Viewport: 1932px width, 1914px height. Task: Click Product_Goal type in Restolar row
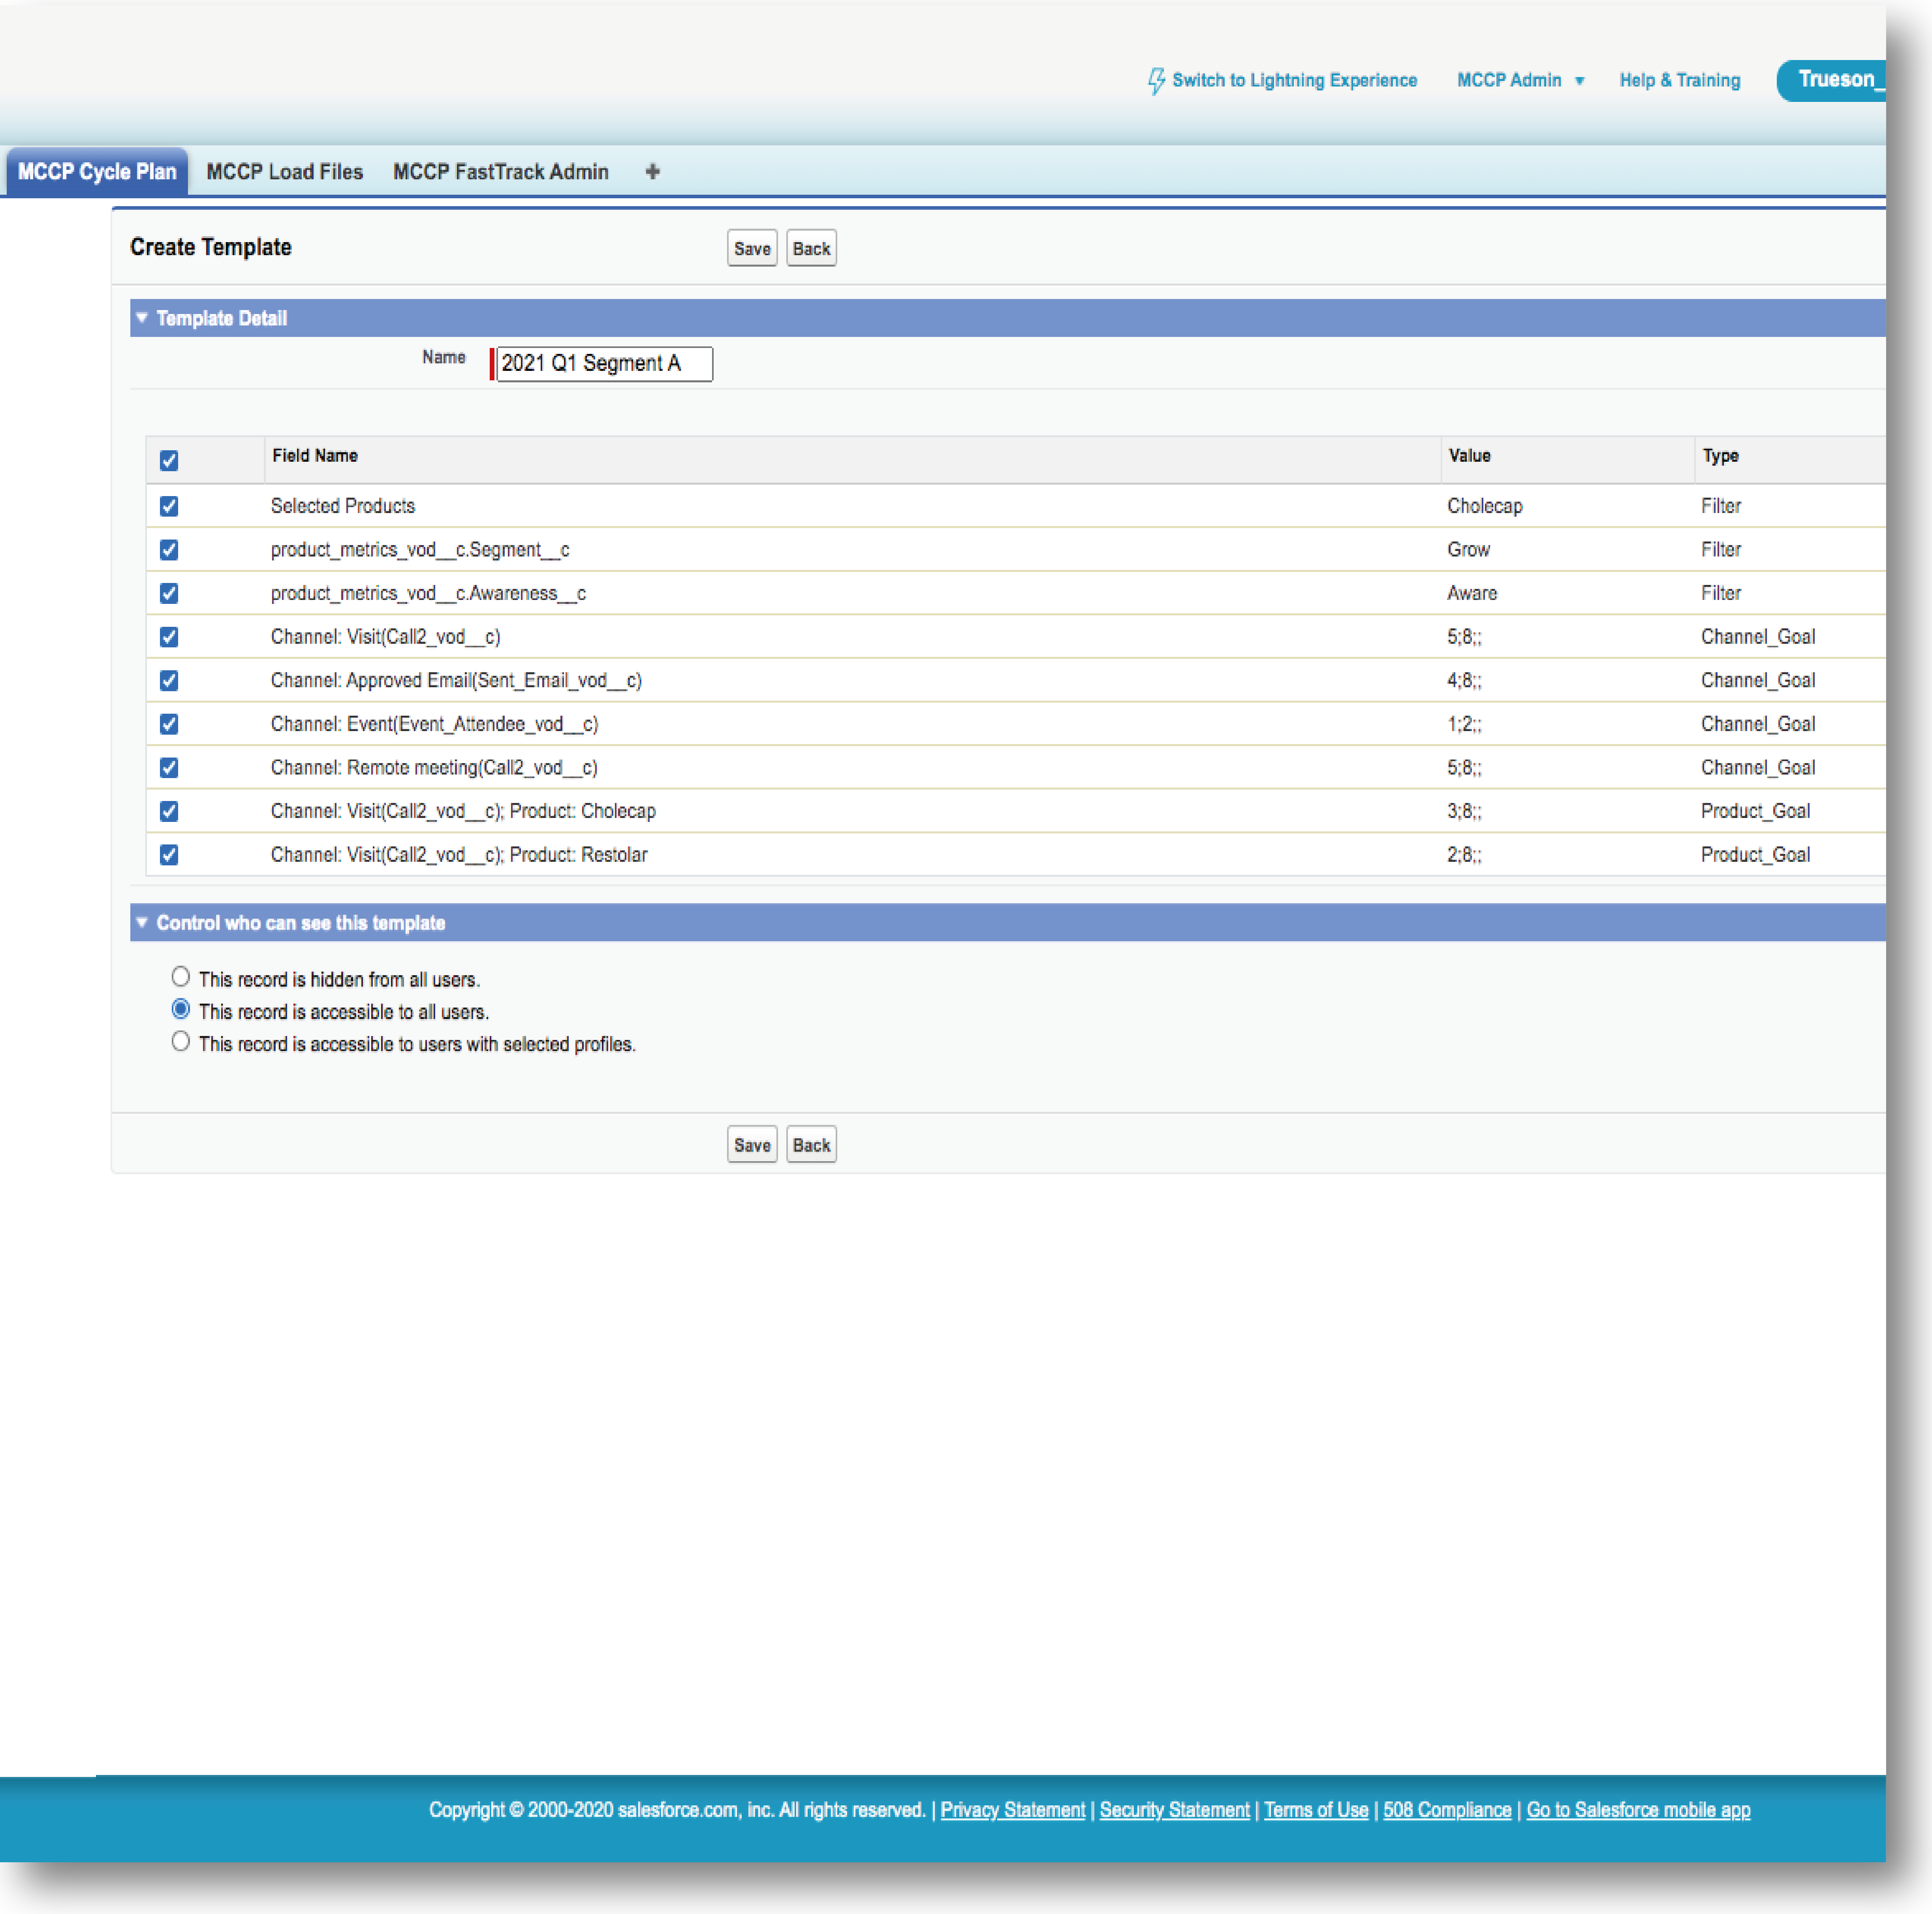tap(1755, 855)
